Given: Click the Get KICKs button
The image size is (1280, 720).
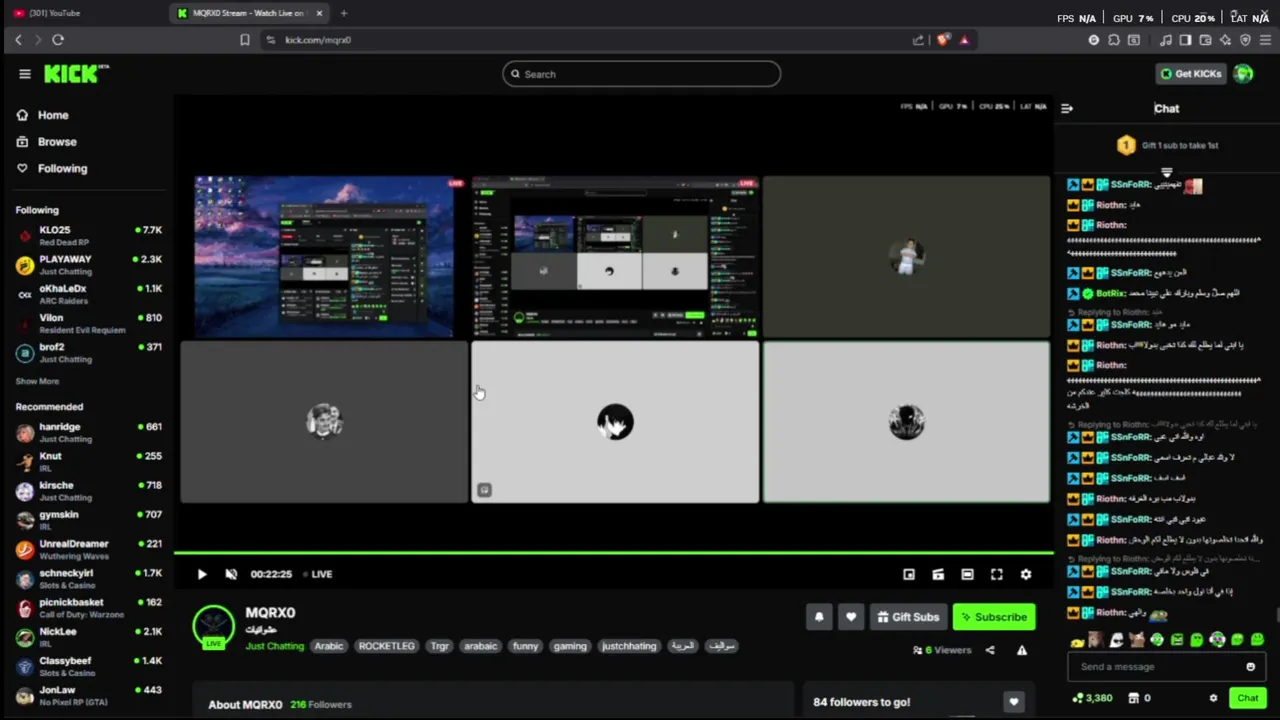Looking at the screenshot, I should 1191,74.
